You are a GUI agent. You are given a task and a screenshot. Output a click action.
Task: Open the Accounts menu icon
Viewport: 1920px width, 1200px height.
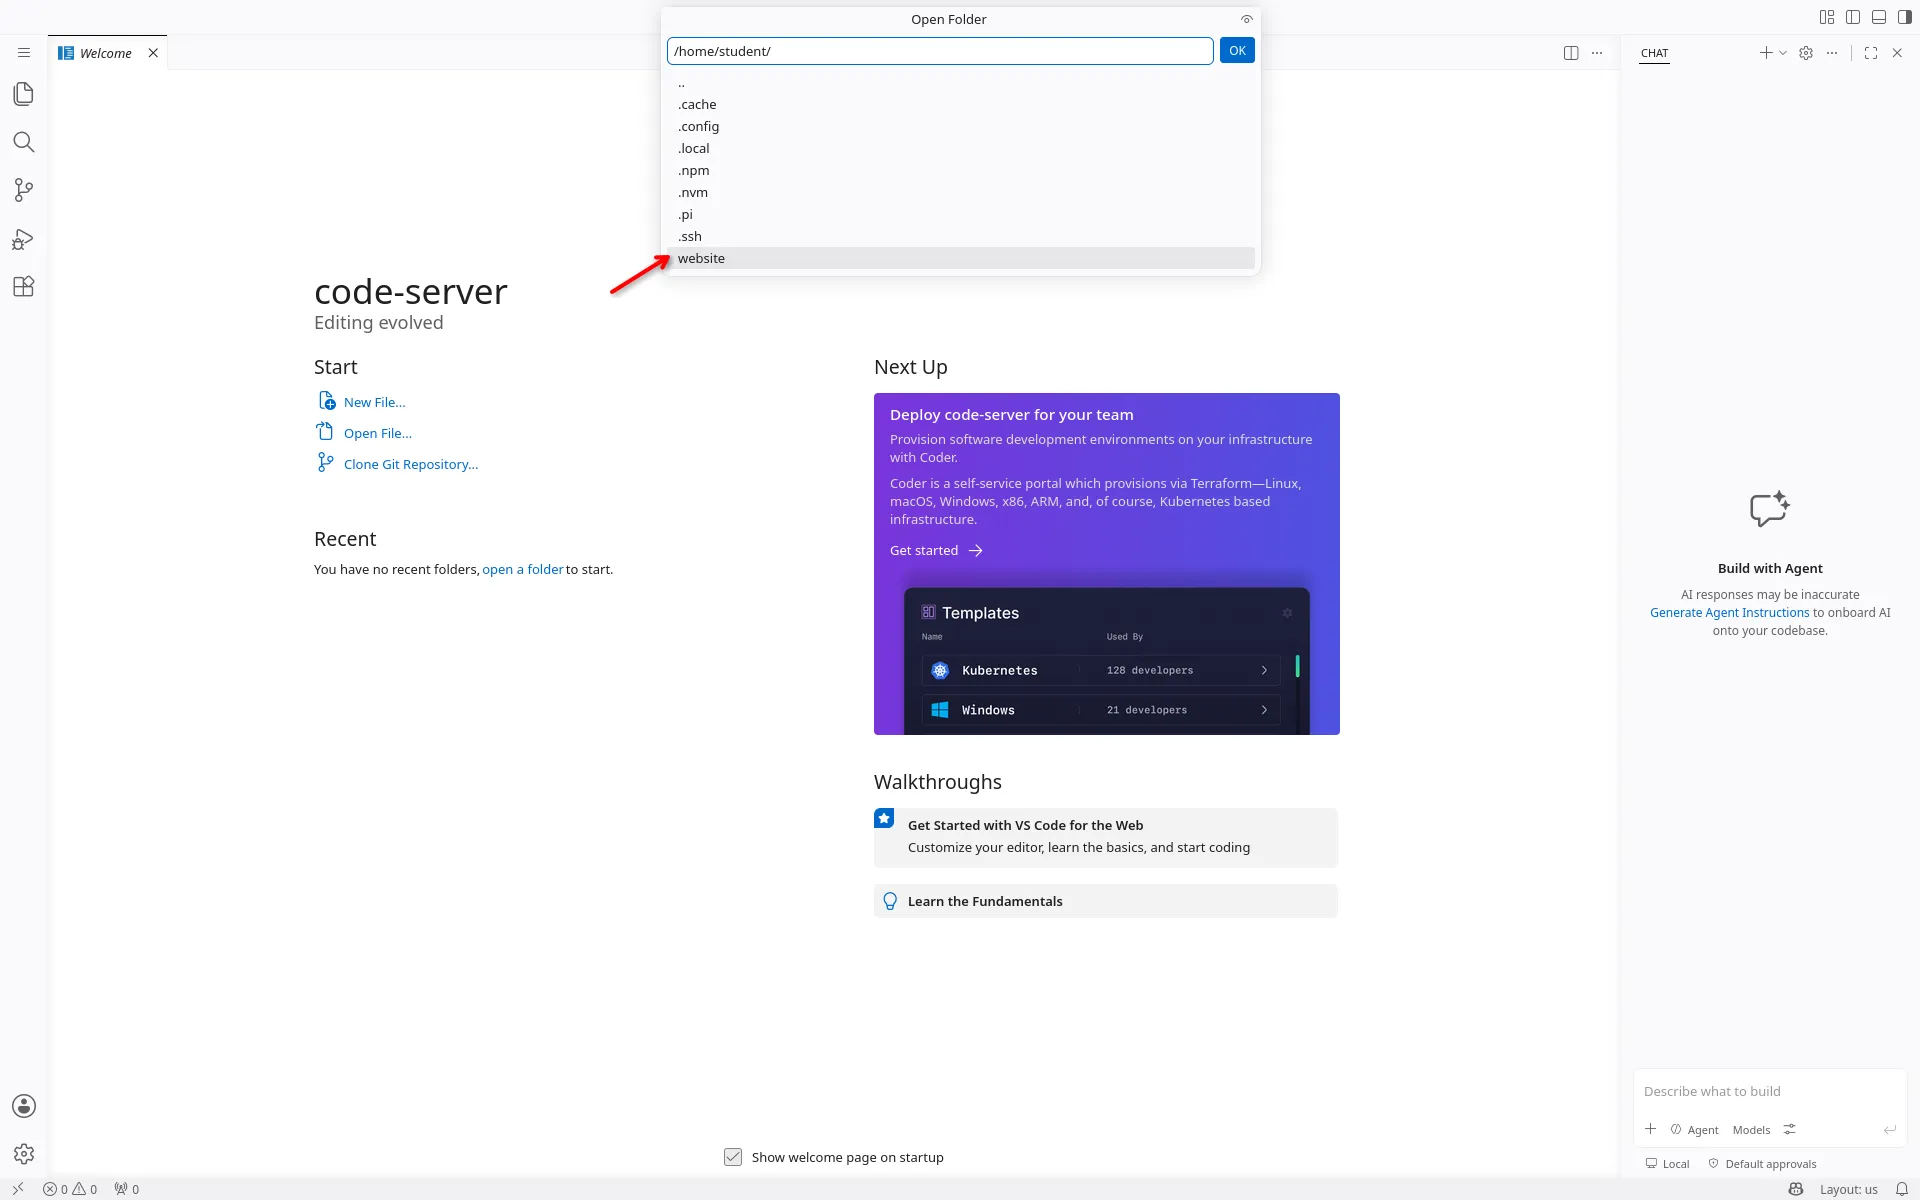tap(24, 1106)
